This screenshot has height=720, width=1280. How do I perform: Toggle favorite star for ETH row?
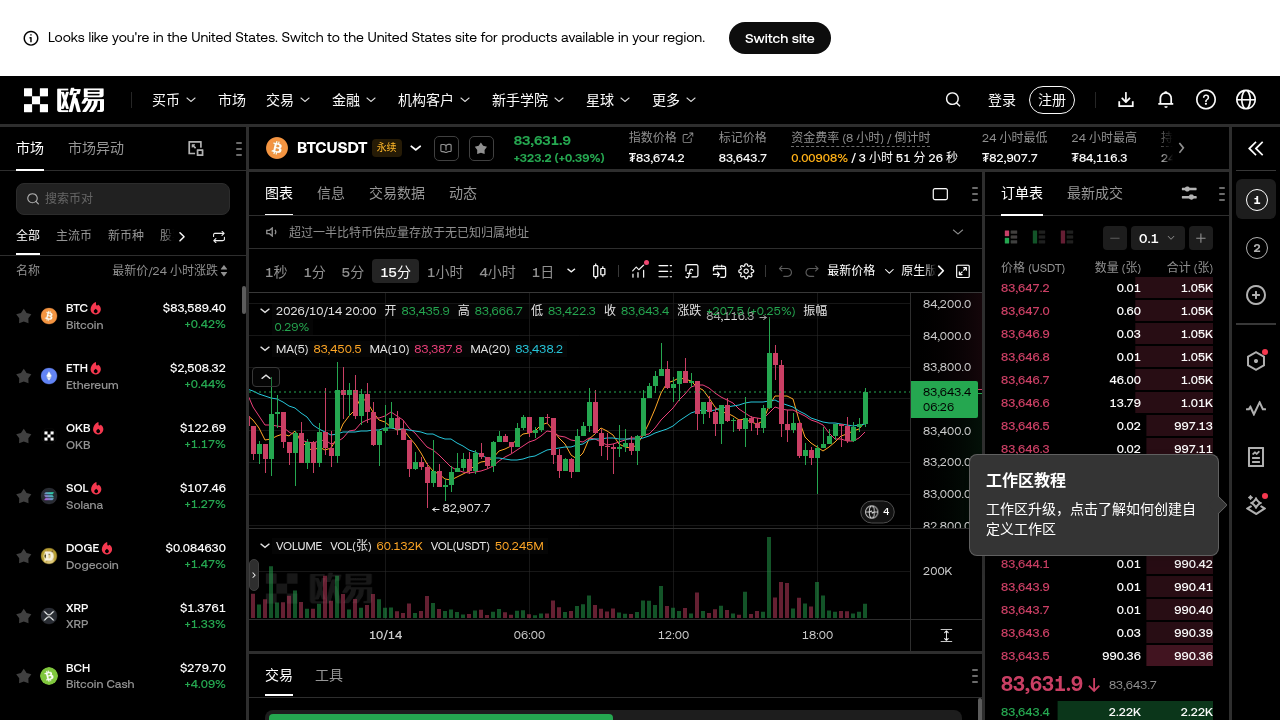click(24, 376)
